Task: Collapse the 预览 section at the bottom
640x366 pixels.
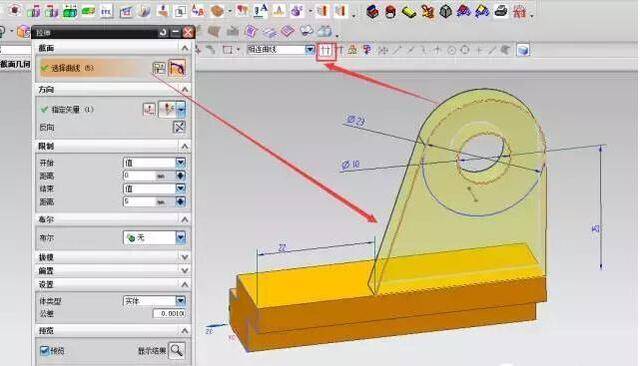Action: [x=184, y=331]
